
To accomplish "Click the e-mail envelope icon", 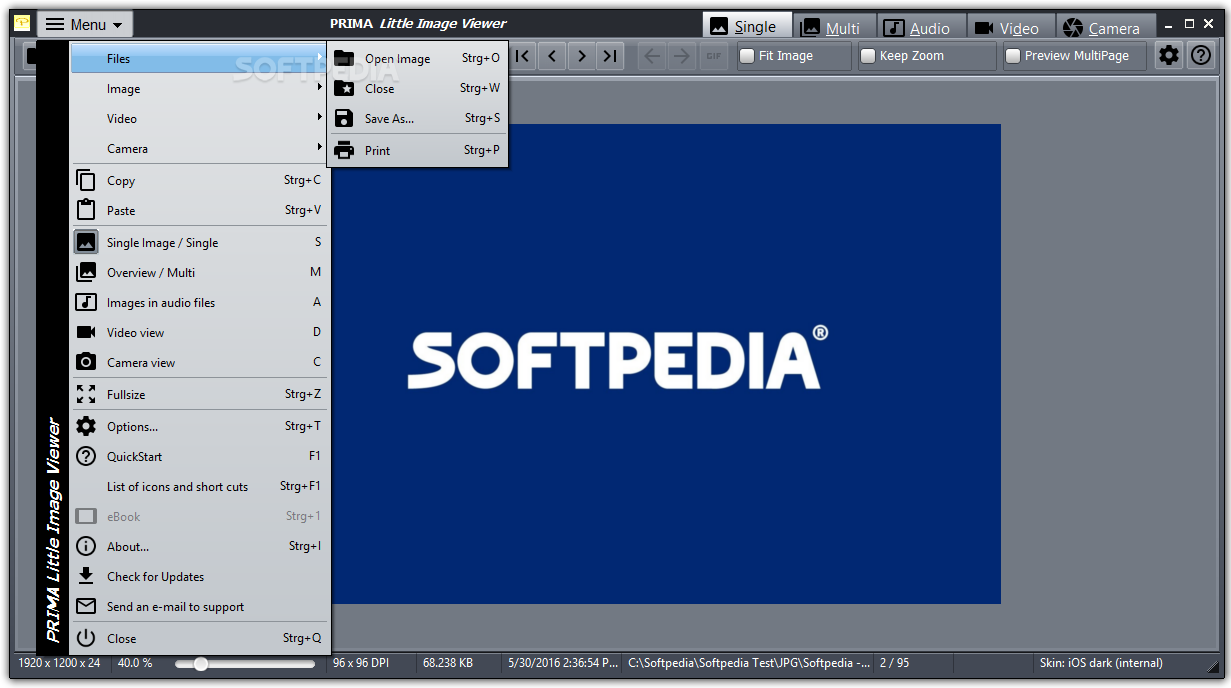I will [87, 606].
